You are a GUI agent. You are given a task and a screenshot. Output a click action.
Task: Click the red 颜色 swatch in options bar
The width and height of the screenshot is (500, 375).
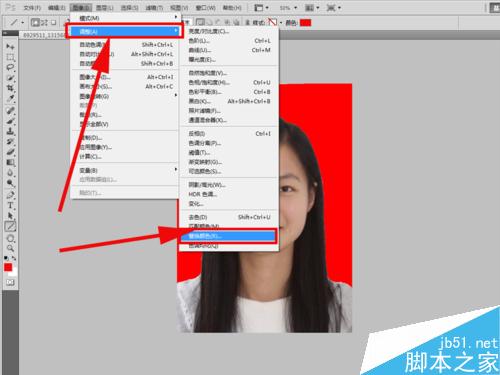(x=305, y=23)
